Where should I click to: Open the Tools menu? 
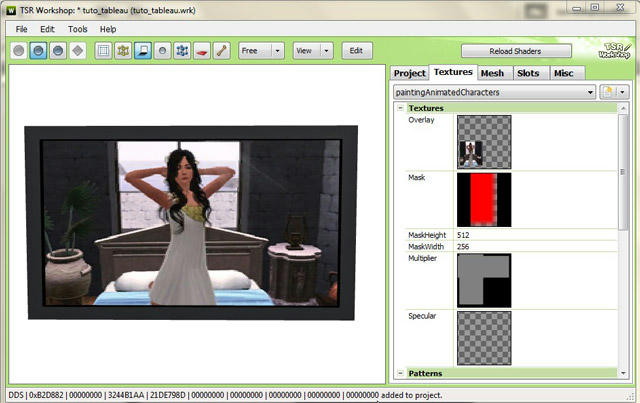[78, 29]
